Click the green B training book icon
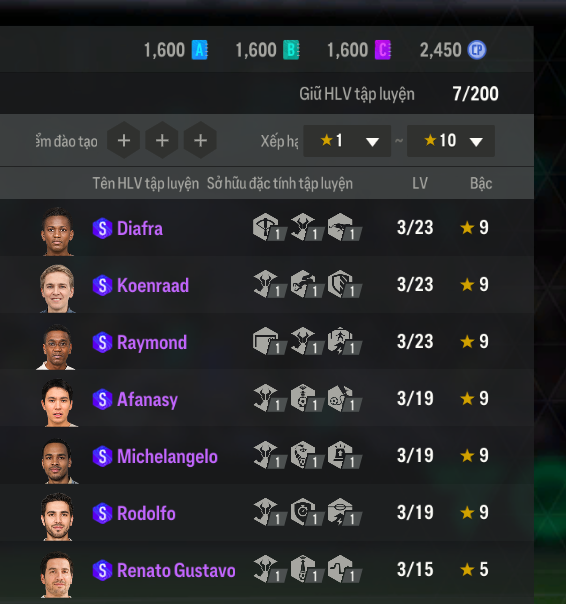The width and height of the screenshot is (566, 604). (x=291, y=50)
